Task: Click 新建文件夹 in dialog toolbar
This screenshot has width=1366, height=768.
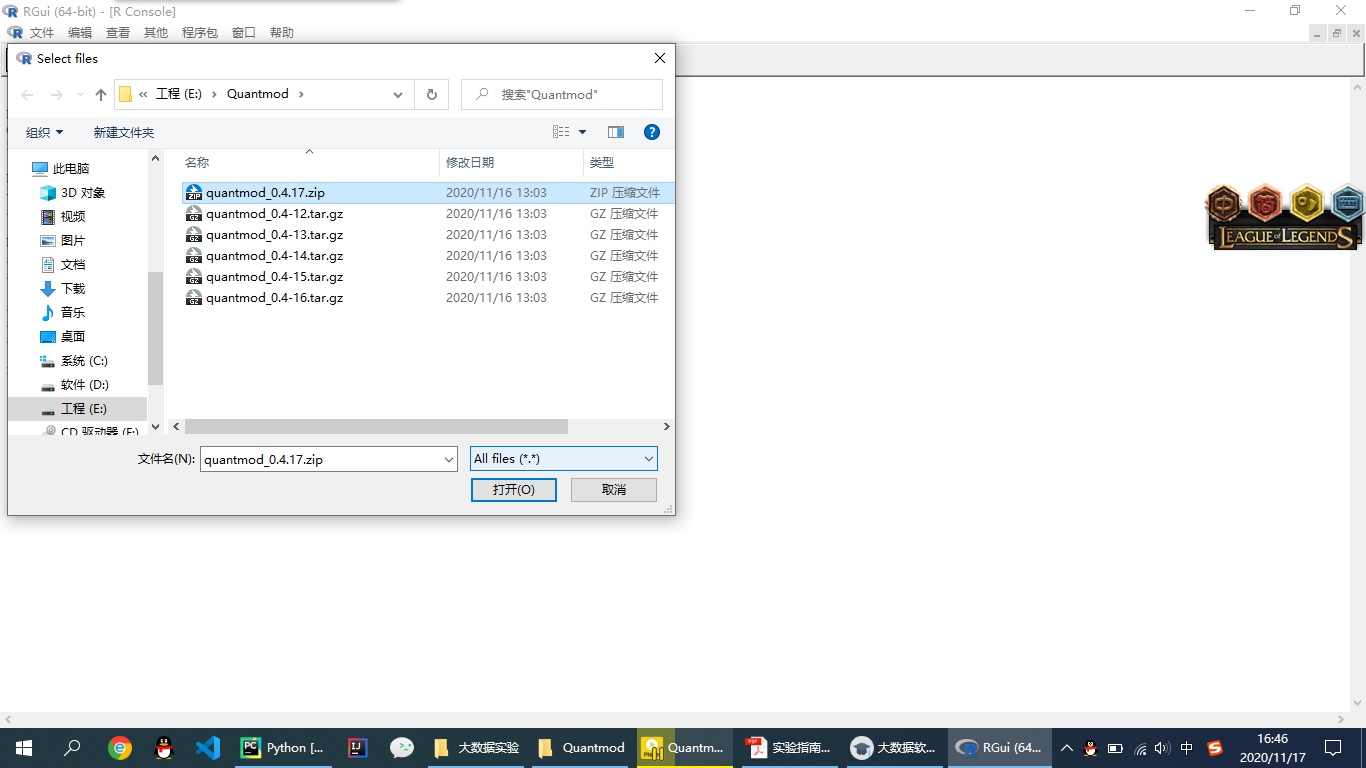Action: tap(123, 132)
